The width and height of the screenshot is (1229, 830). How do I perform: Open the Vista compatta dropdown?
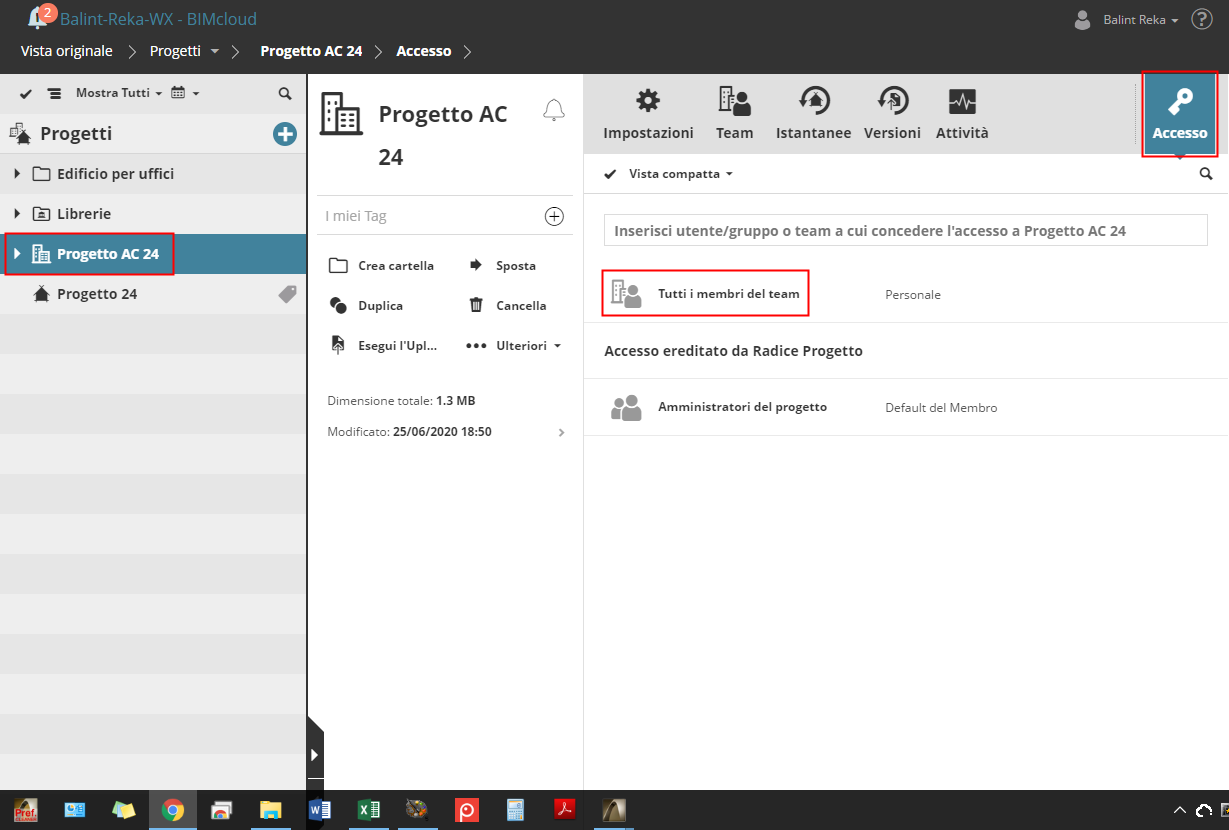681,174
